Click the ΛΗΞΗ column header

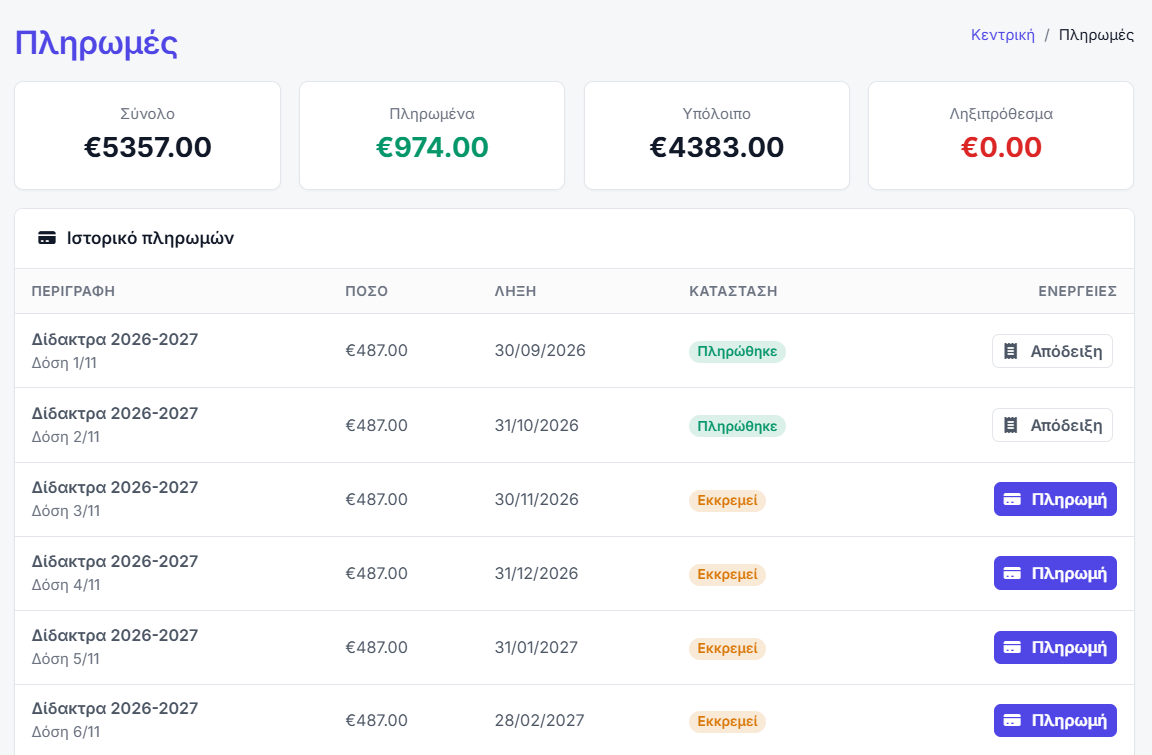click(515, 291)
